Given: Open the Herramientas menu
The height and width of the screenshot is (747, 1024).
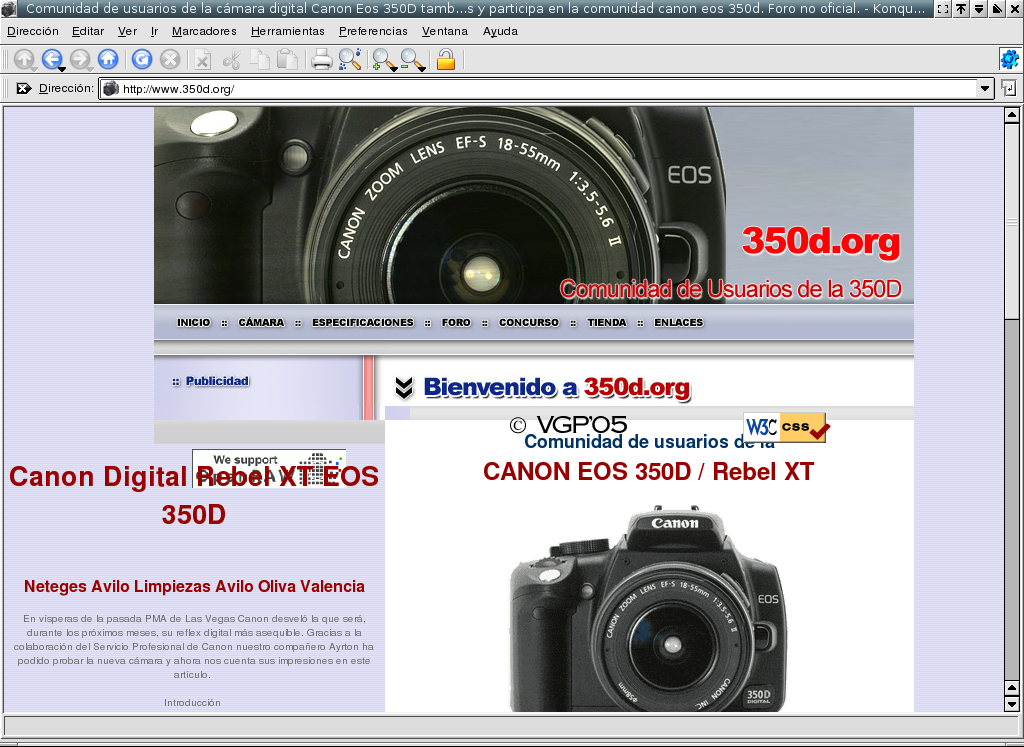Looking at the screenshot, I should [x=287, y=31].
